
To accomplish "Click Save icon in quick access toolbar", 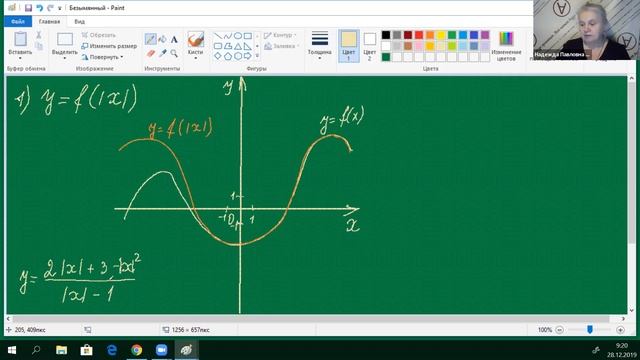I will (28, 8).
